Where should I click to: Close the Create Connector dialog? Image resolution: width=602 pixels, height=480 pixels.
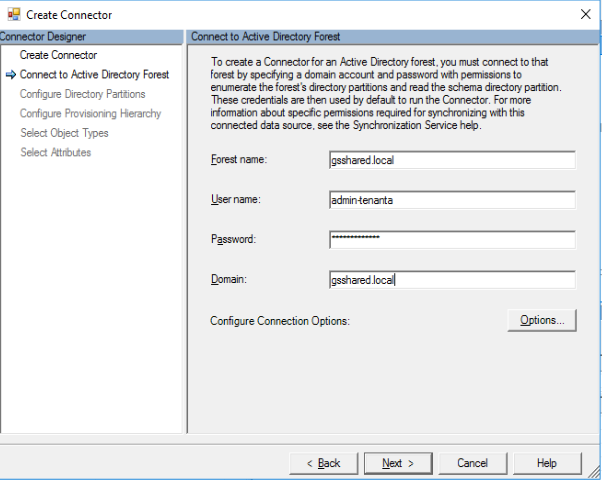pyautogui.click(x=583, y=14)
